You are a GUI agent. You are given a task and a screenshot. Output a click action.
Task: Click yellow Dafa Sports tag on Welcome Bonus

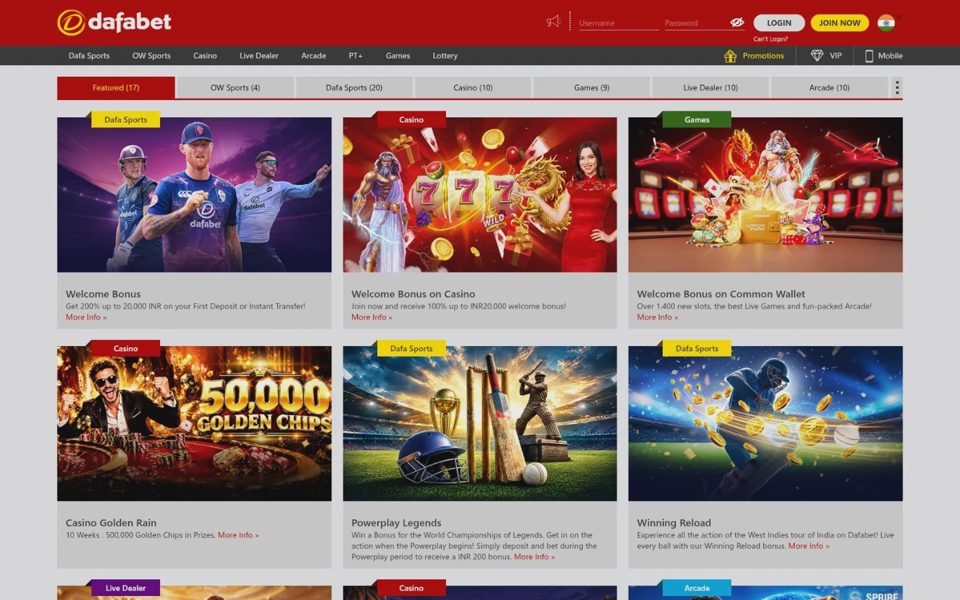(x=126, y=119)
